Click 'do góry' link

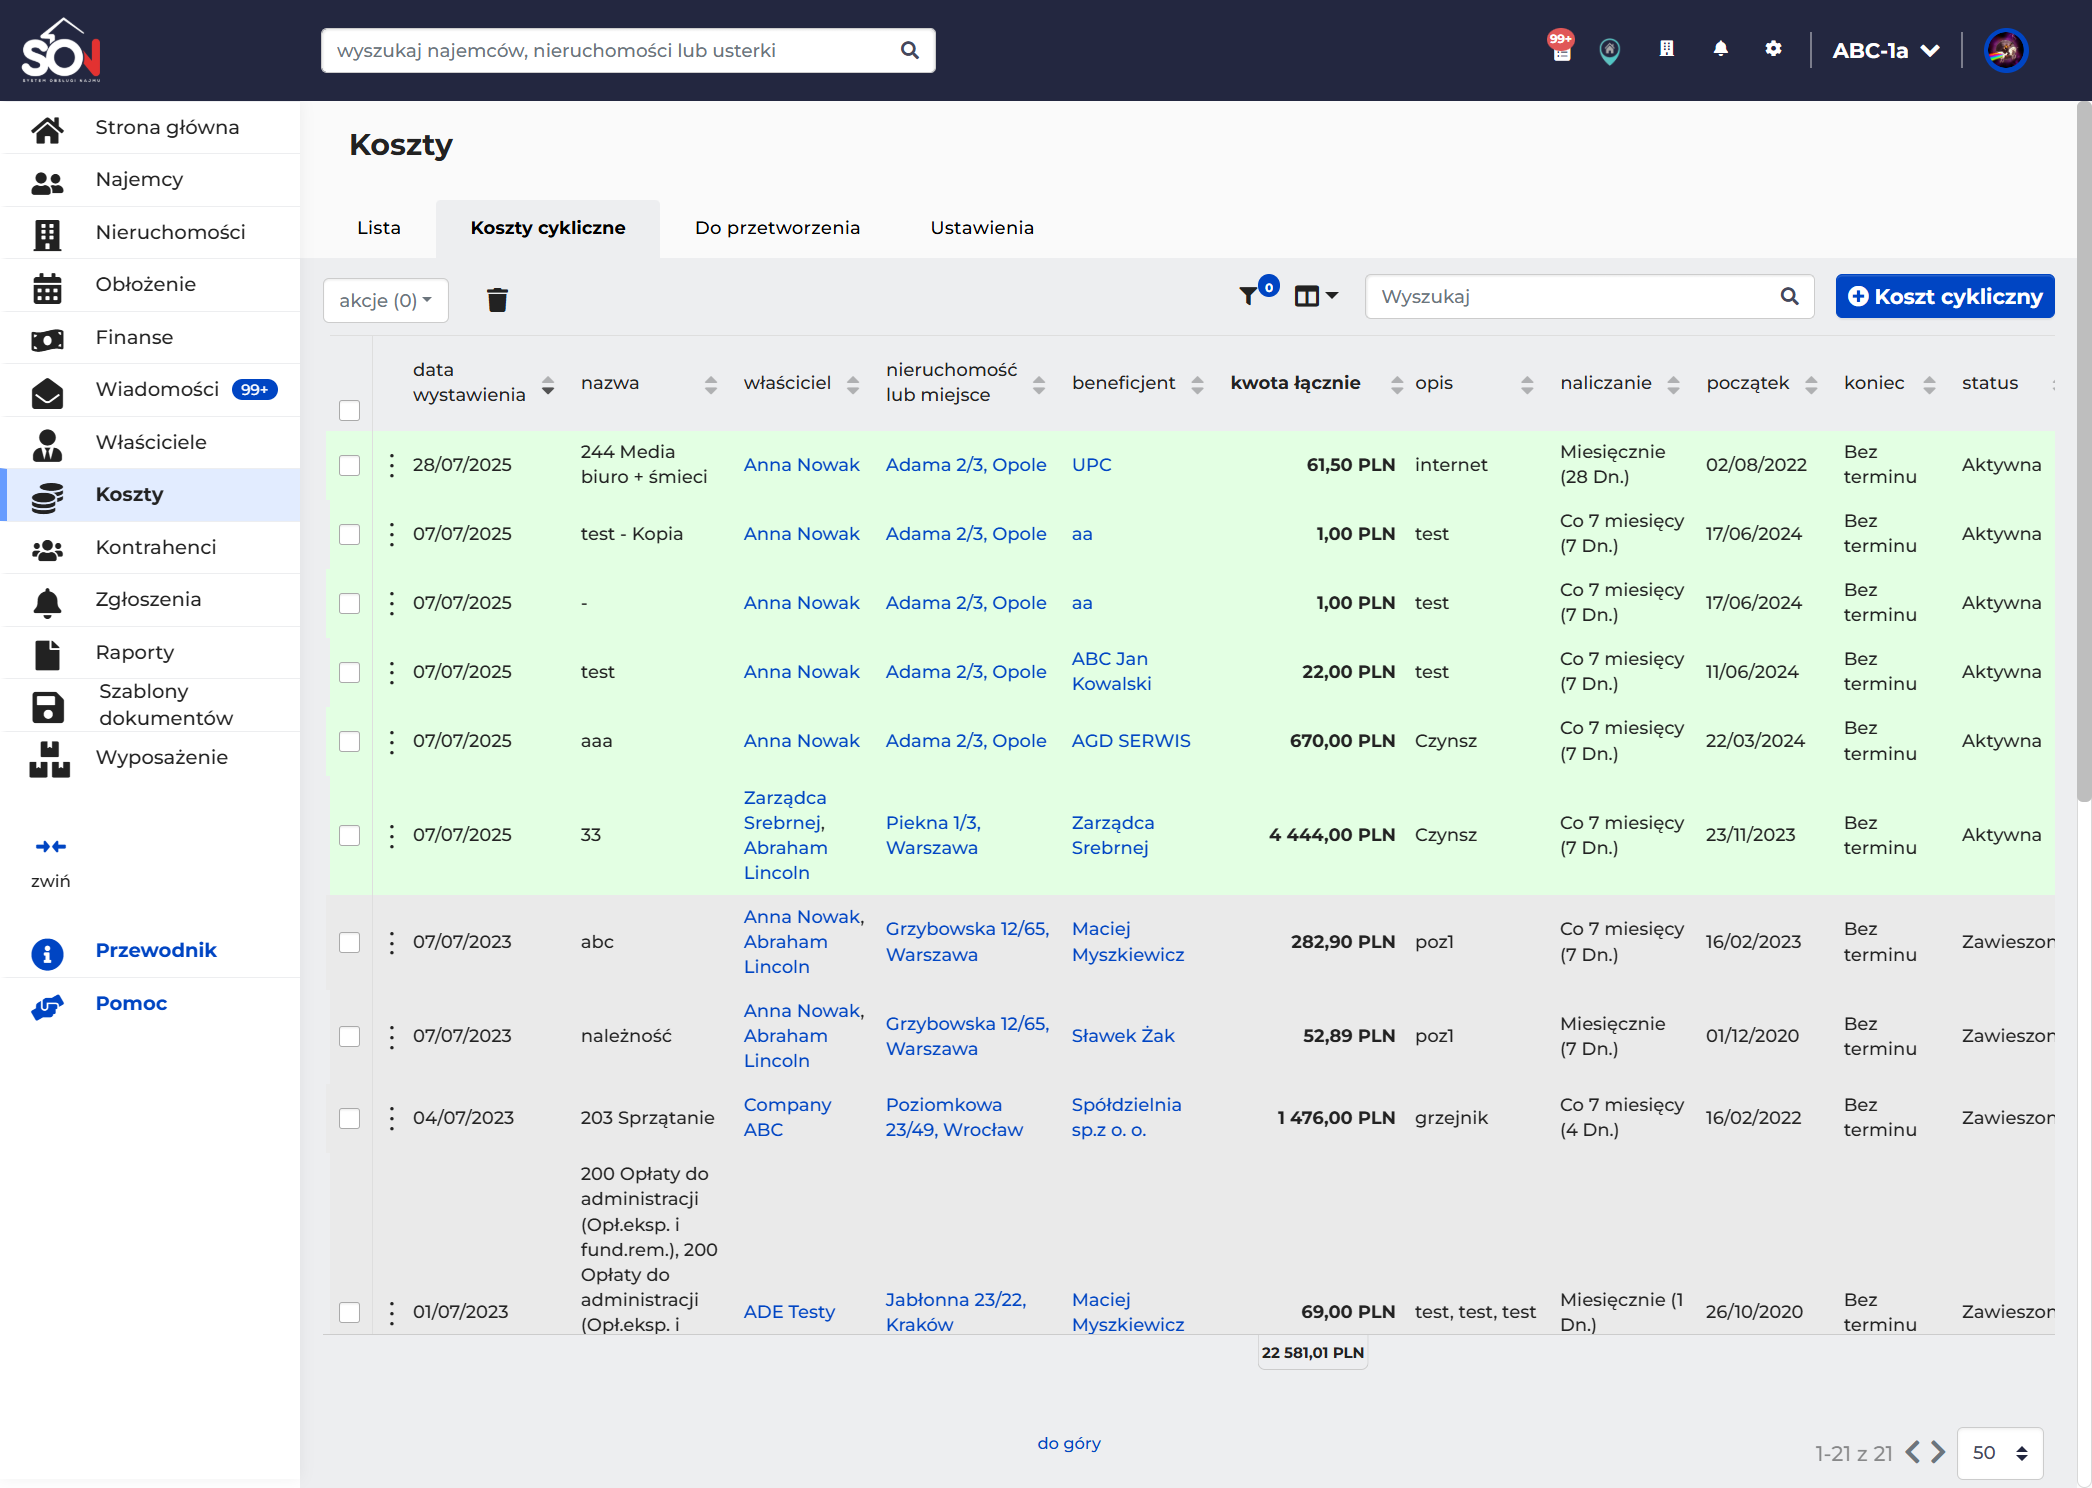[1069, 1443]
